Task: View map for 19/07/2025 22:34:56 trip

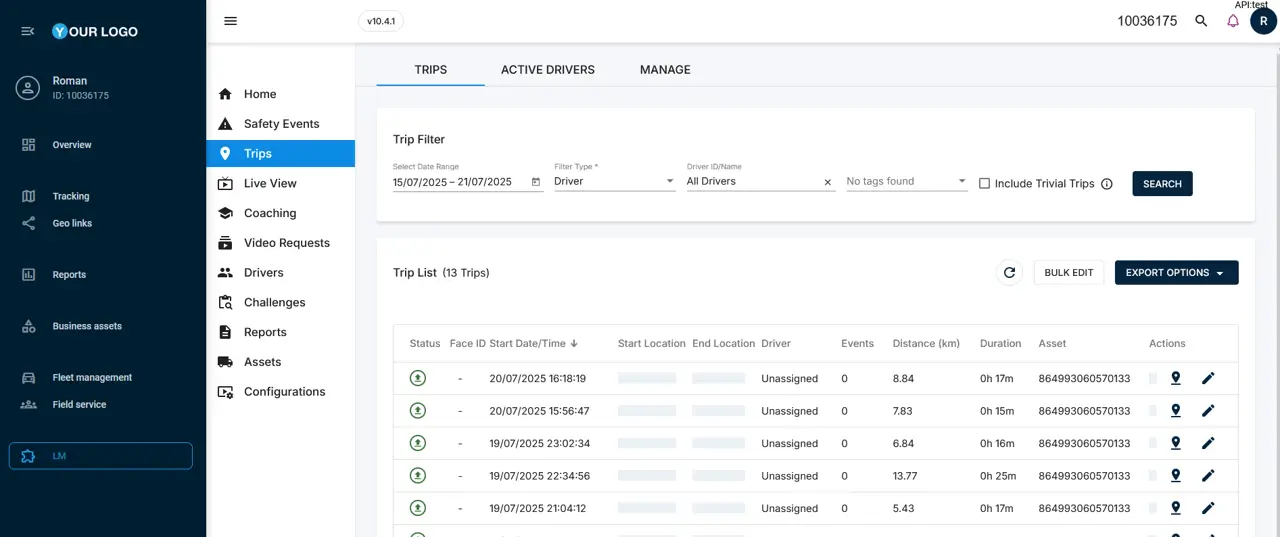Action: pyautogui.click(x=1176, y=476)
